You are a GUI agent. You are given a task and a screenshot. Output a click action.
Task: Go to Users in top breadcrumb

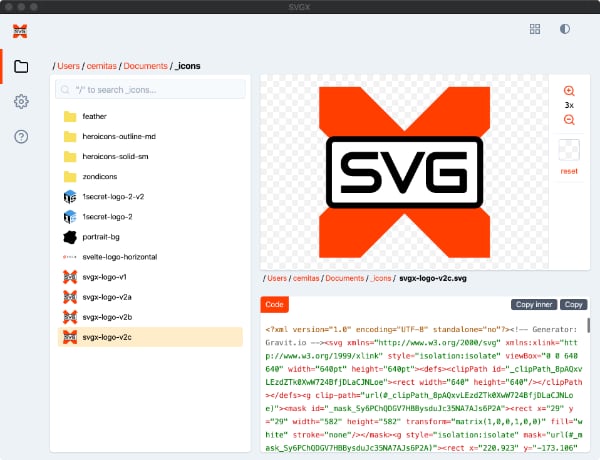[68, 66]
